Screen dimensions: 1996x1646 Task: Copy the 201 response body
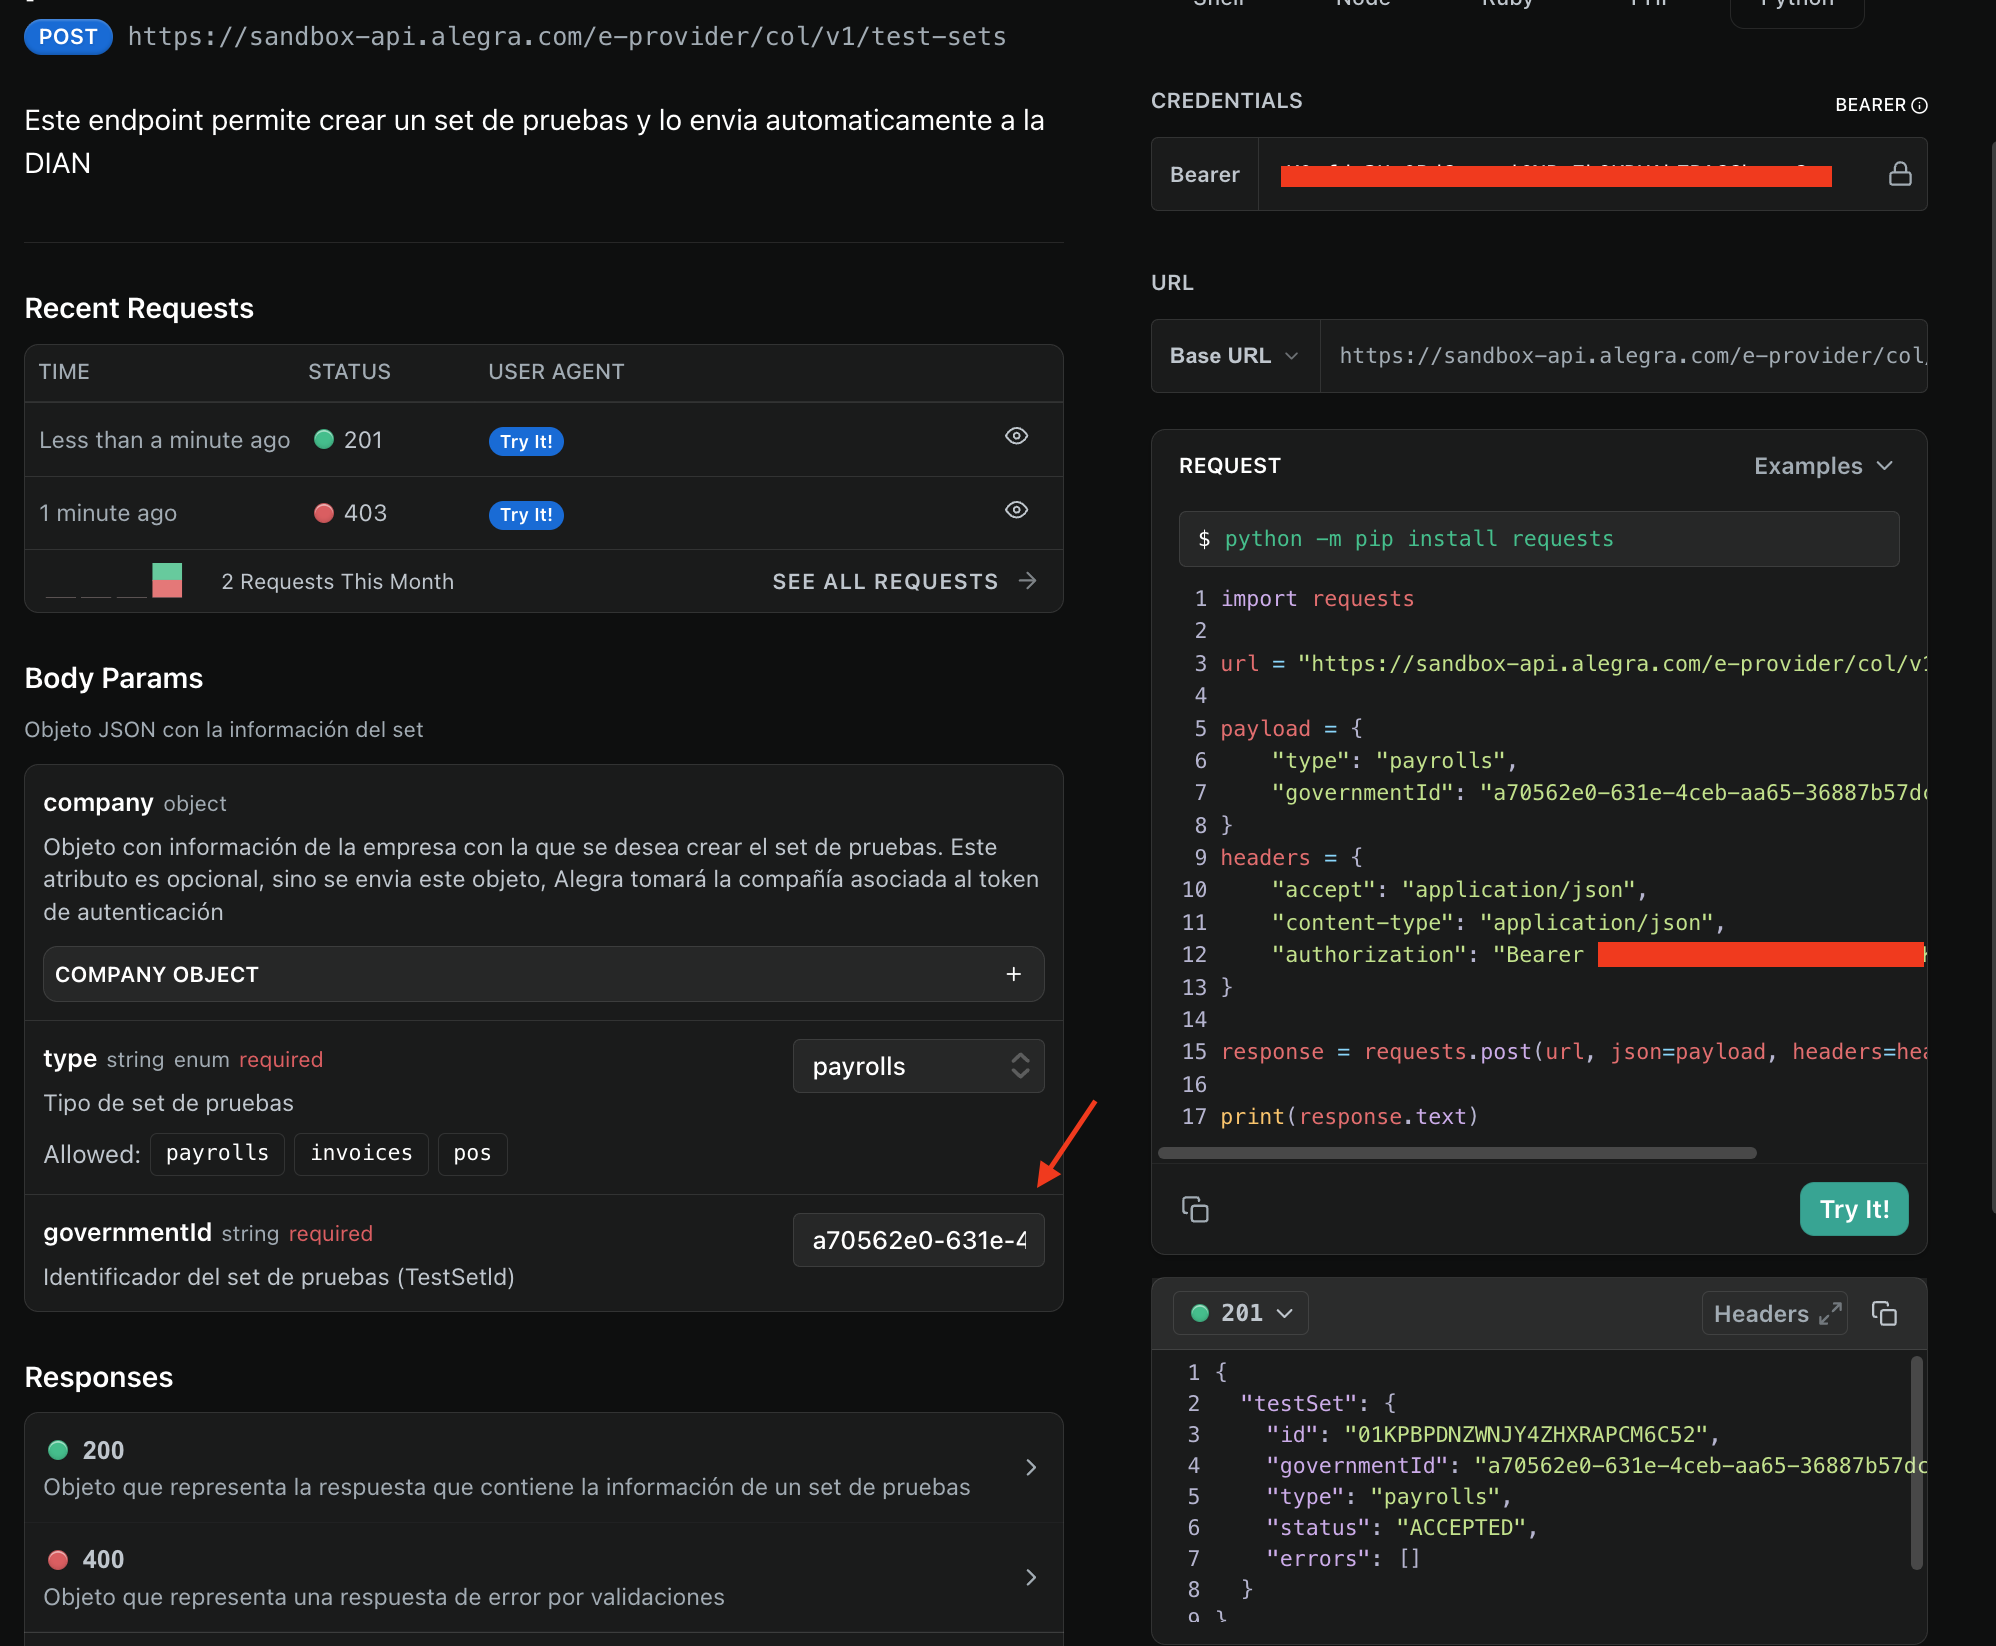click(x=1884, y=1313)
